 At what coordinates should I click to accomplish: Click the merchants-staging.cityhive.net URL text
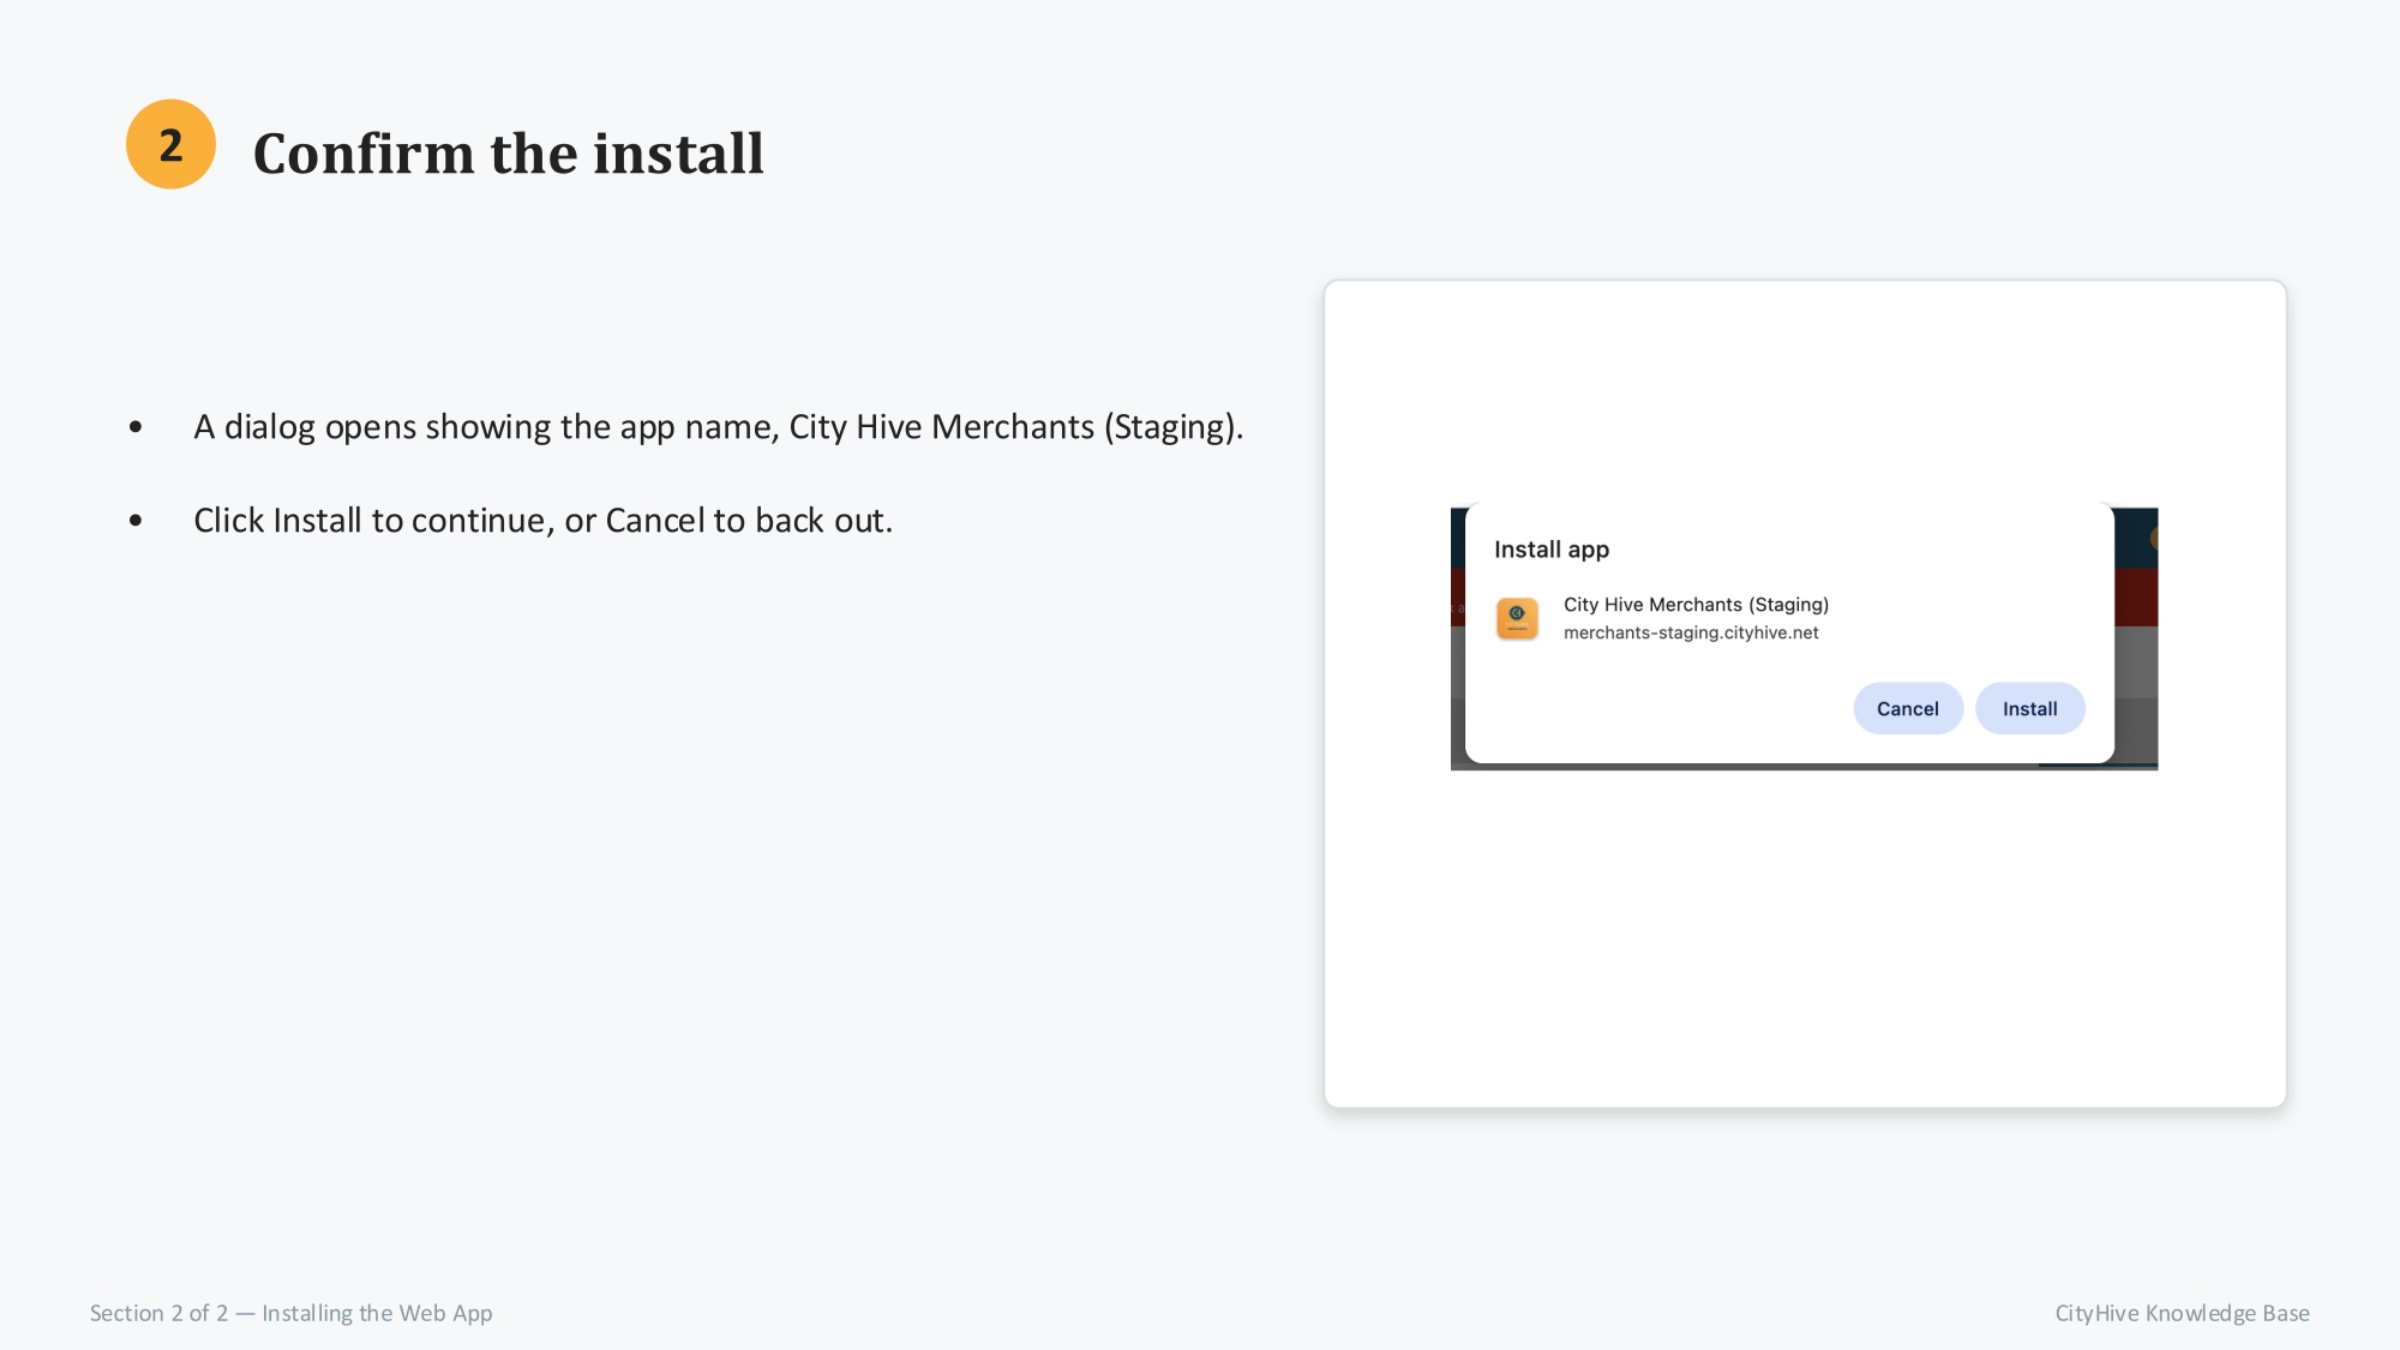point(1690,632)
